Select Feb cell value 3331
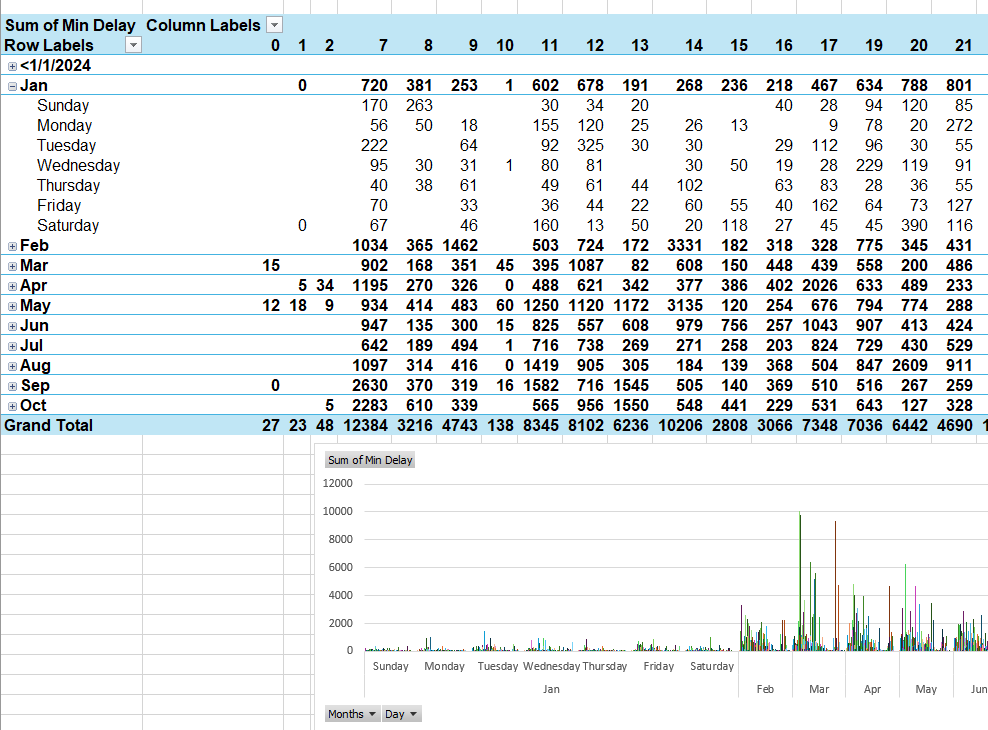Viewport: 988px width, 730px height. (685, 245)
